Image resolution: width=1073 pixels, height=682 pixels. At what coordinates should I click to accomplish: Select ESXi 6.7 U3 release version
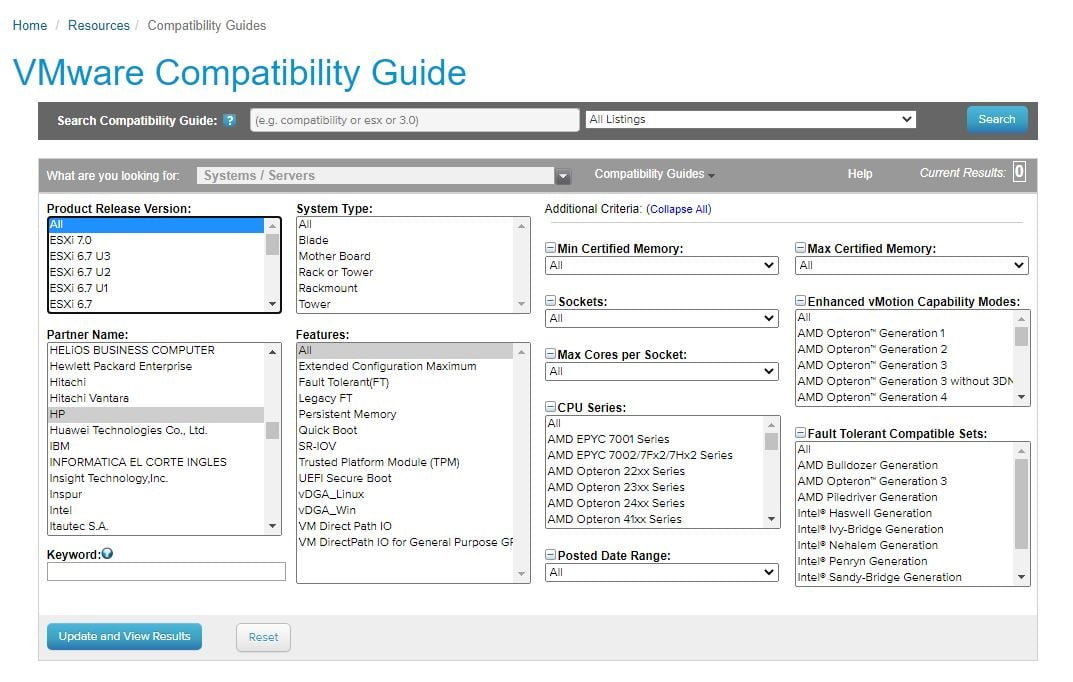coord(156,256)
